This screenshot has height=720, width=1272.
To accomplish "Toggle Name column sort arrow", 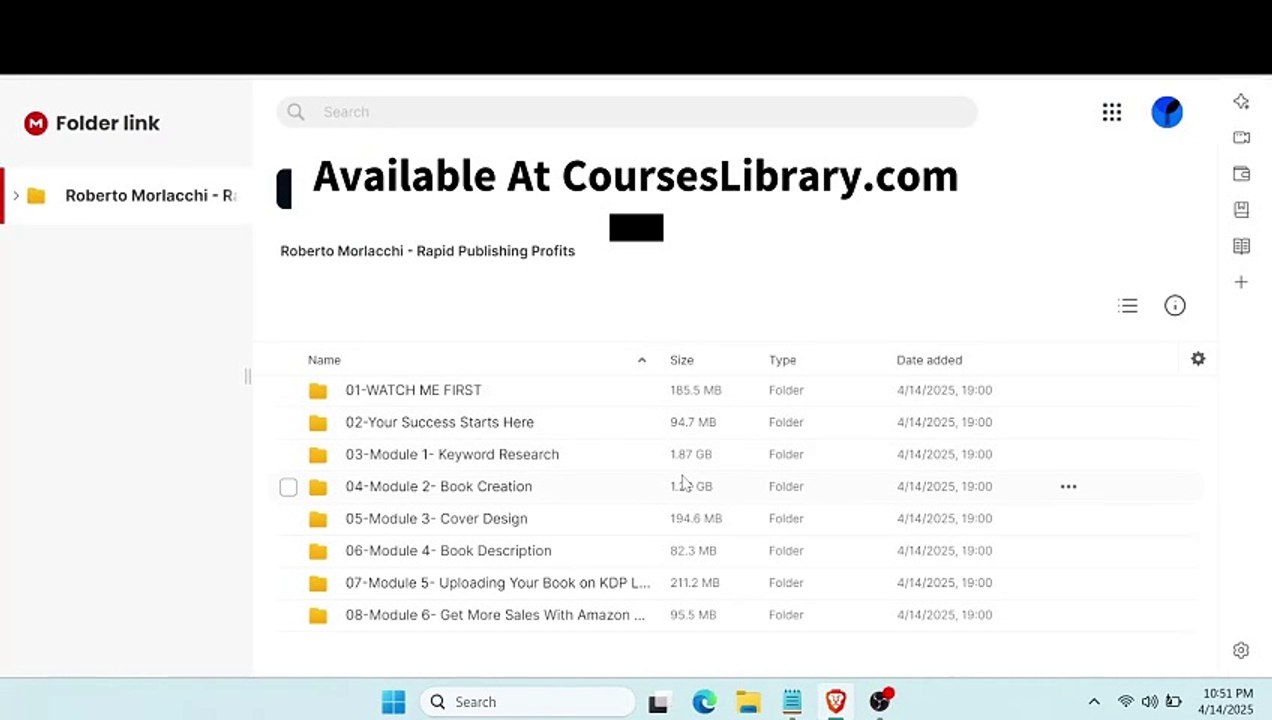I will (642, 360).
